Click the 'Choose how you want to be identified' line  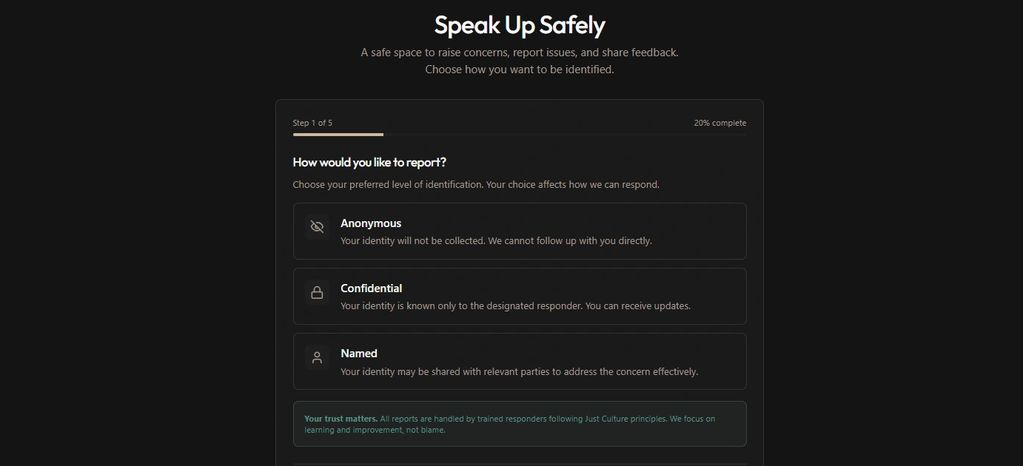pos(519,70)
